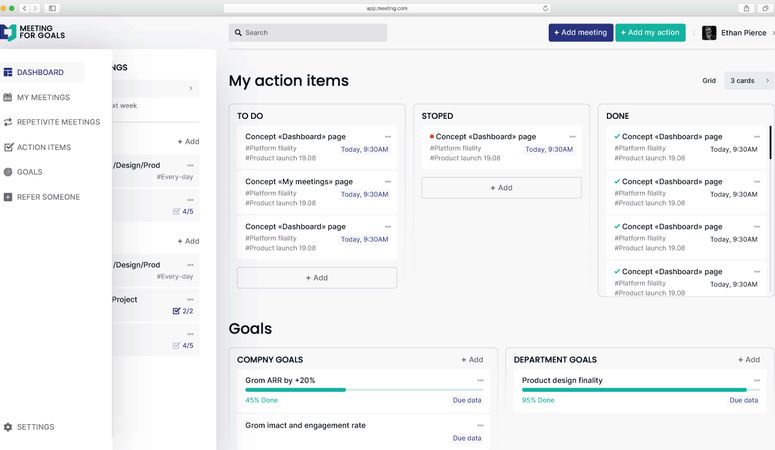Open options of first DONE card

click(x=757, y=137)
